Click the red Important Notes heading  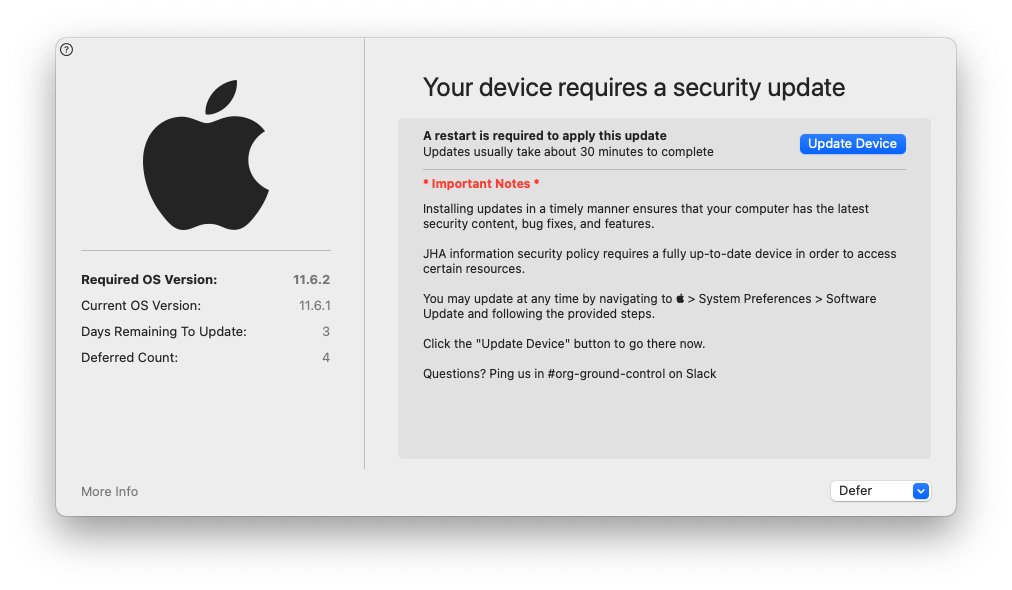coord(481,184)
